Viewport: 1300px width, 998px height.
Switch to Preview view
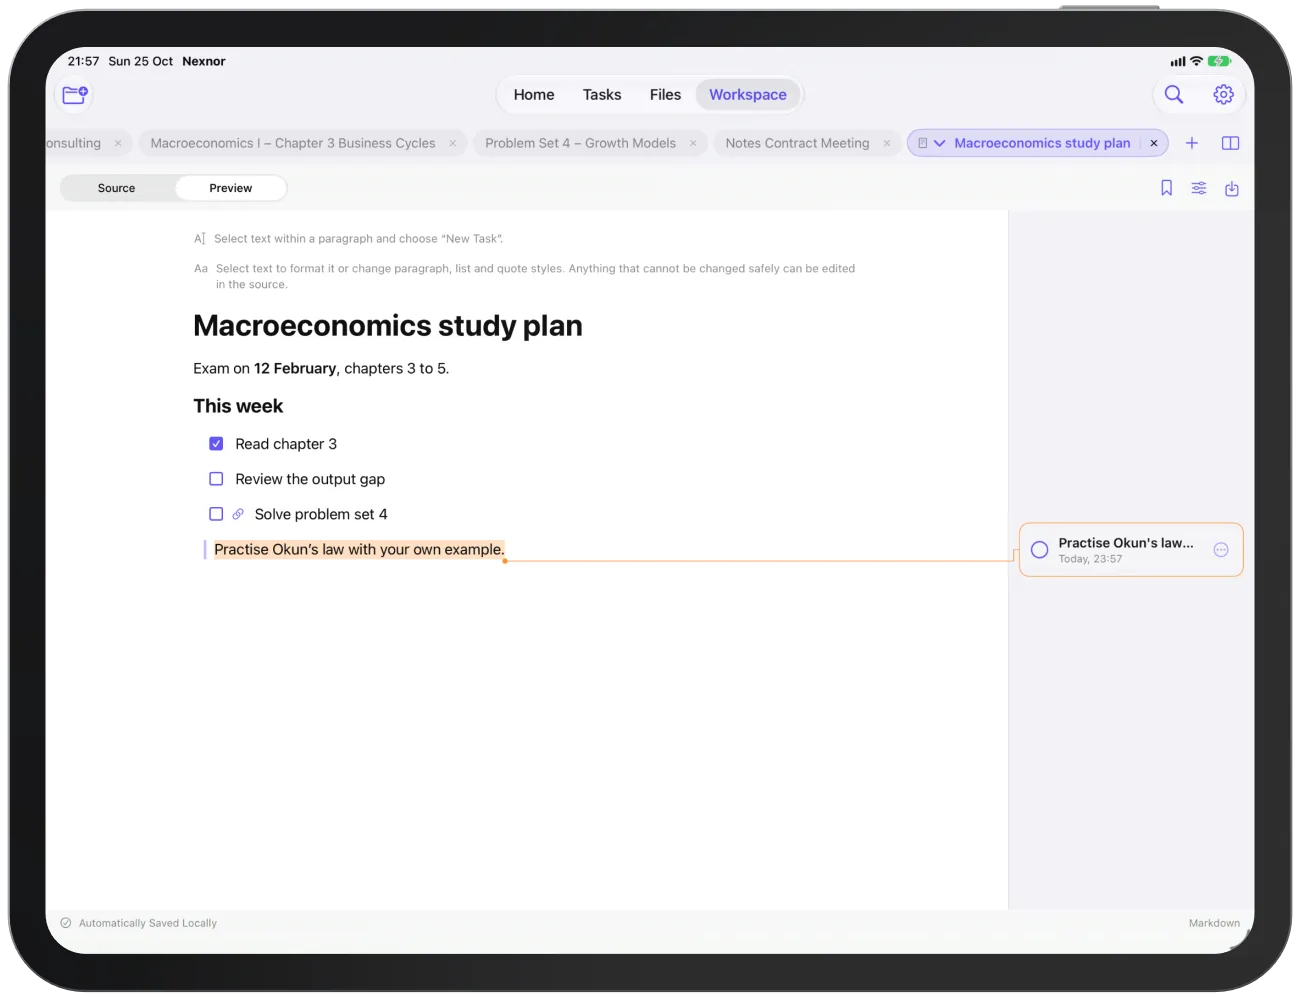[231, 188]
